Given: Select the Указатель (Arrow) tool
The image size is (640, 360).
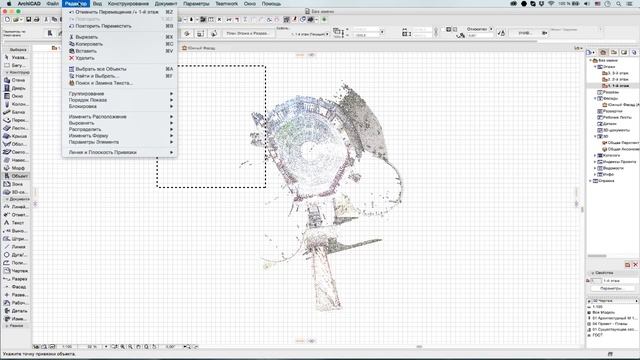Looking at the screenshot, I should (16, 58).
